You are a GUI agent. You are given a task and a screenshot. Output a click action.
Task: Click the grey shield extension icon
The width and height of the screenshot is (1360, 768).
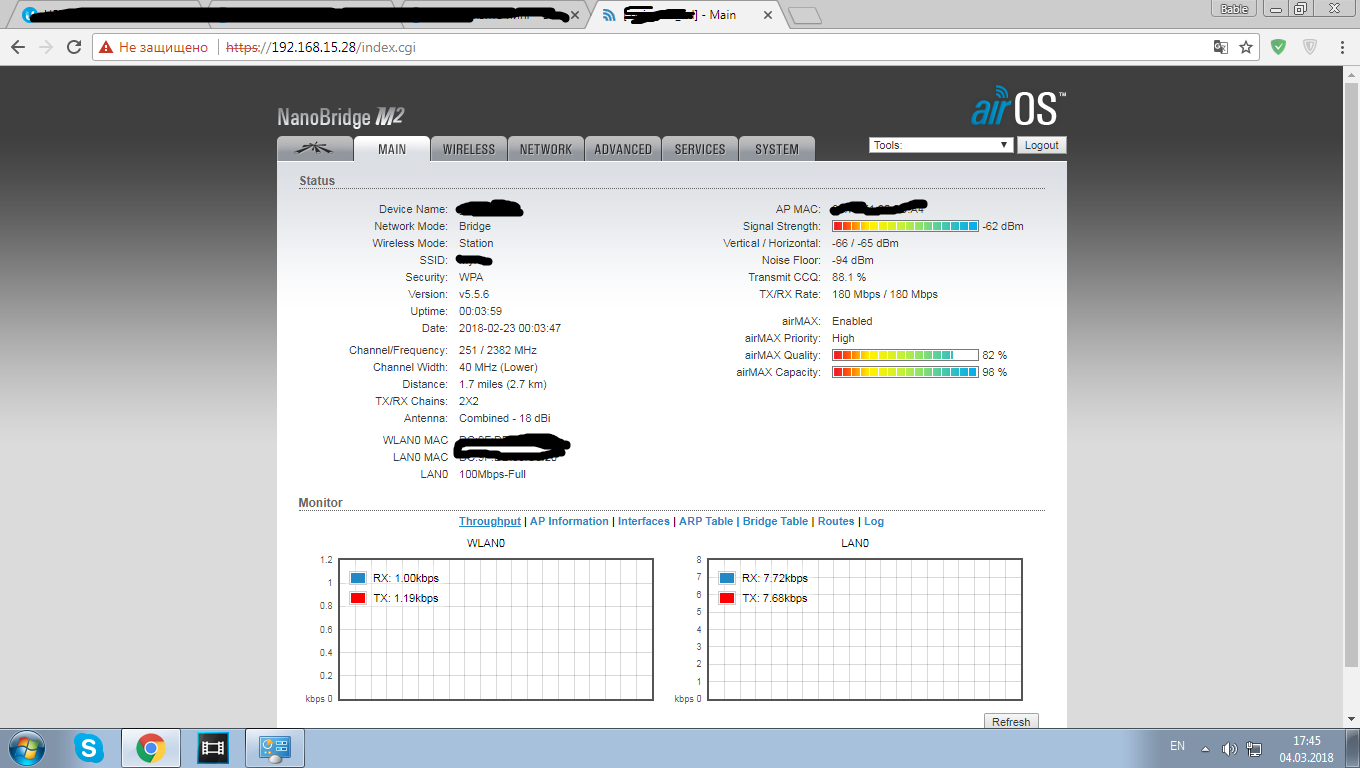point(1310,46)
